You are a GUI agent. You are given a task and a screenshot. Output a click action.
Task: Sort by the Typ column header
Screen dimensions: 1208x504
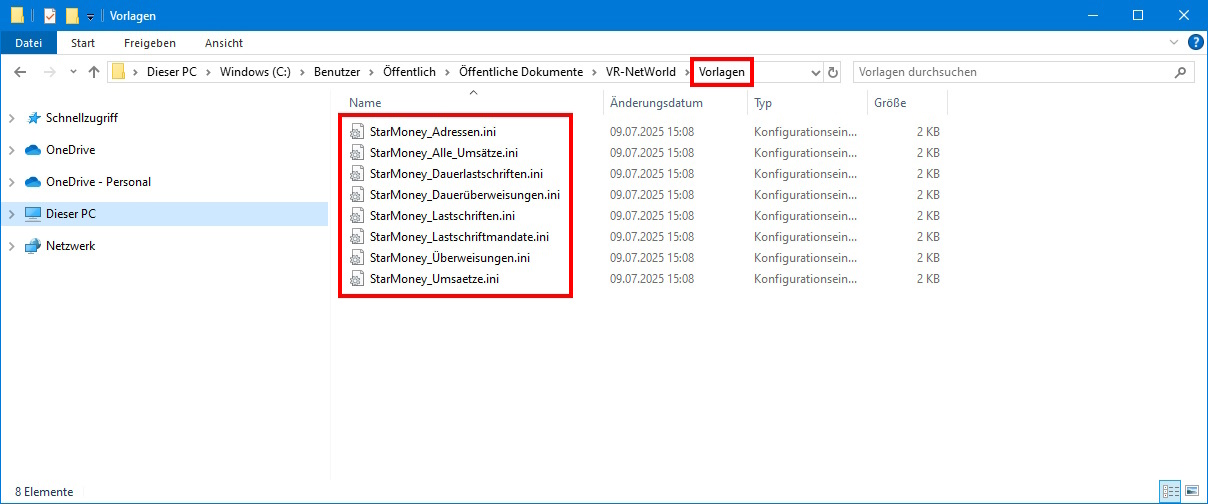coord(808,102)
